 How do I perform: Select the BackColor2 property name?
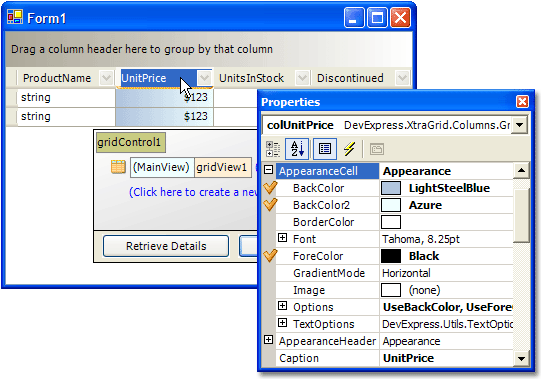321,205
